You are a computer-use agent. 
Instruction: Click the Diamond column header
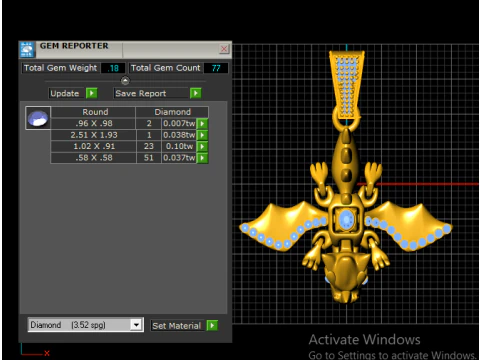click(172, 112)
